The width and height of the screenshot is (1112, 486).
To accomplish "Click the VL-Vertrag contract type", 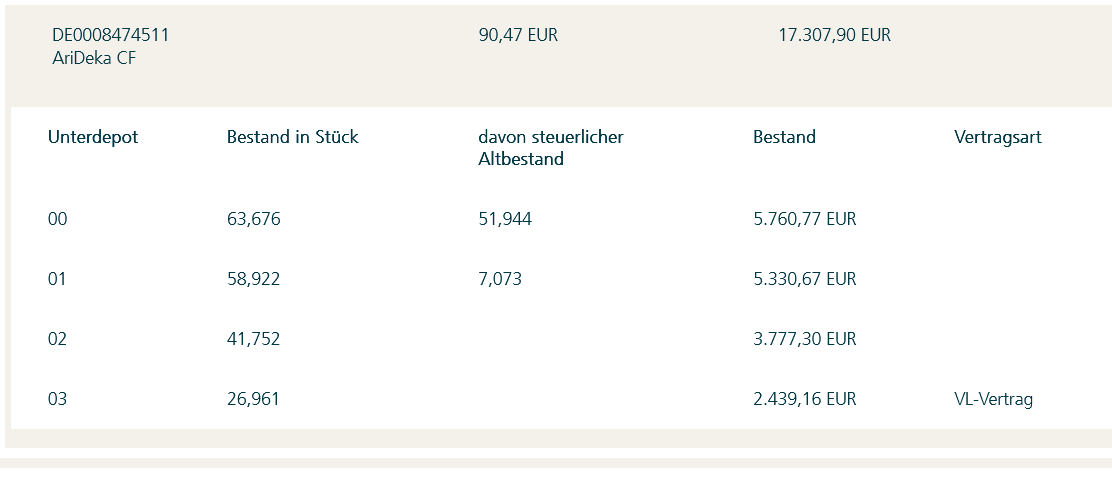I will point(993,399).
